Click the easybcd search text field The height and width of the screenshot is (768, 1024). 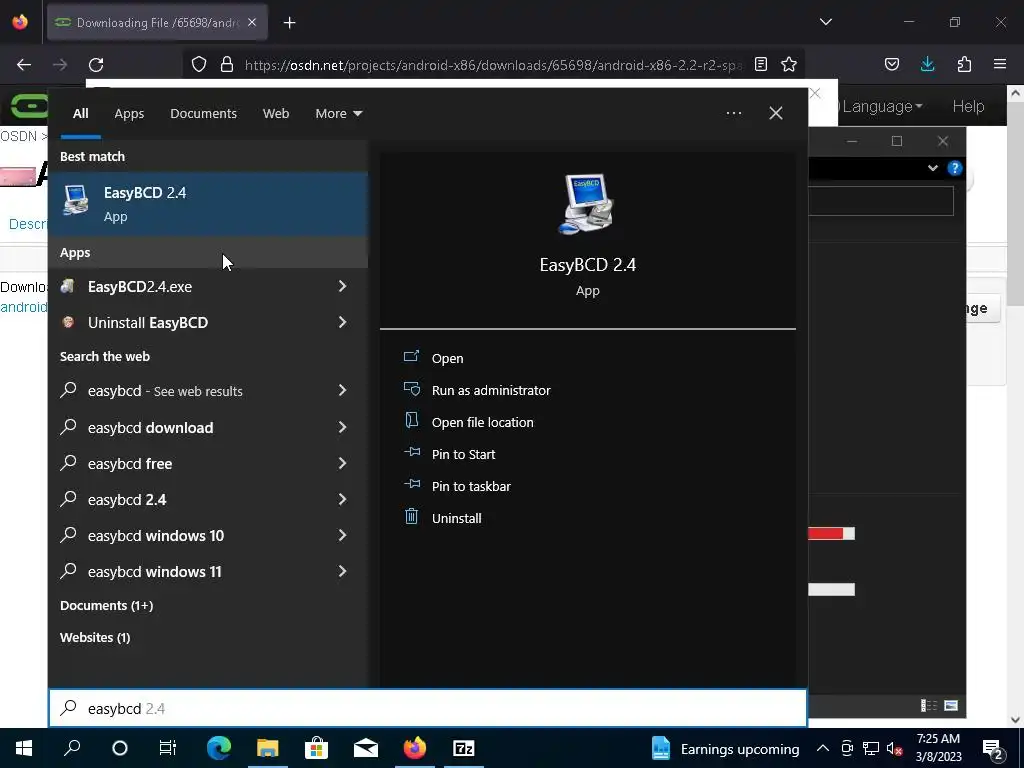[428, 708]
